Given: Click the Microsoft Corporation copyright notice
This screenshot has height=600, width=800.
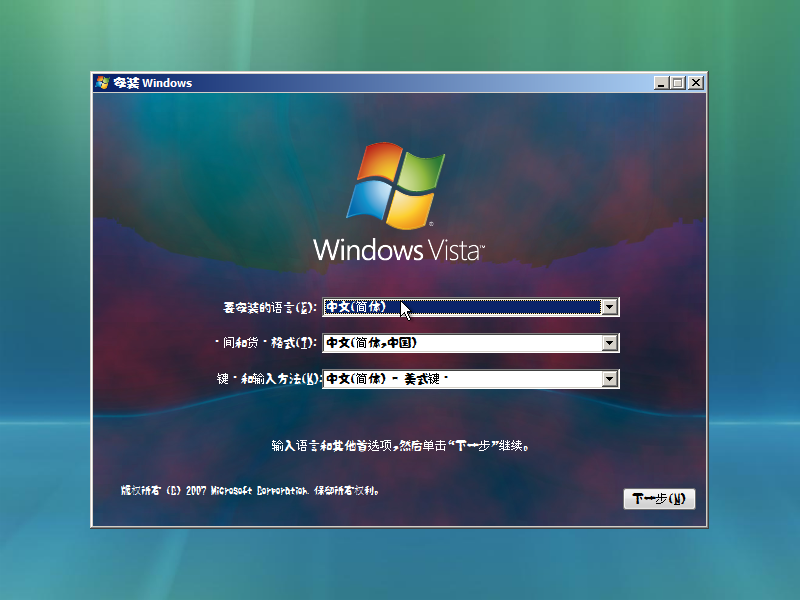Looking at the screenshot, I should click(250, 492).
